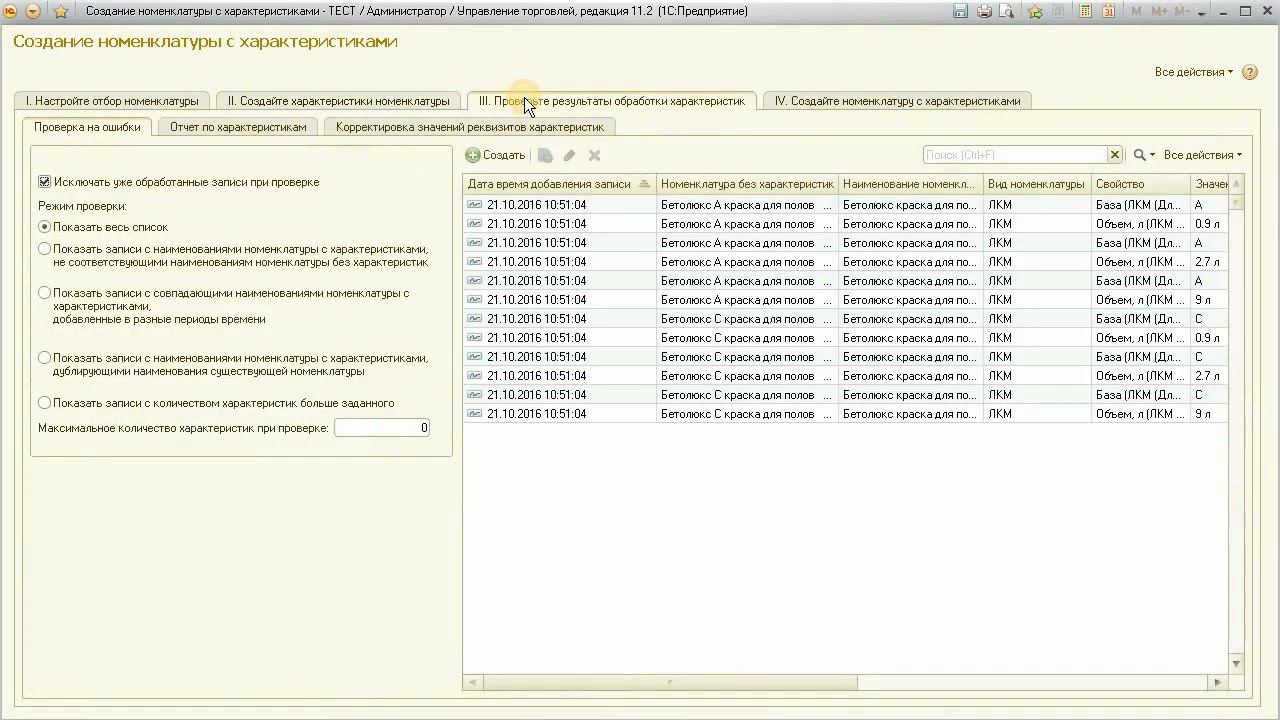Click the printer icon
Image resolution: width=1280 pixels, height=720 pixels.
(984, 12)
